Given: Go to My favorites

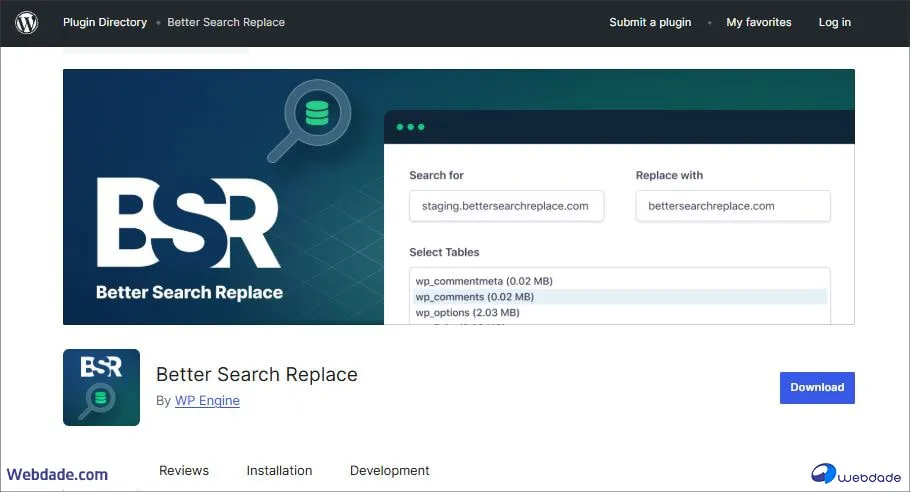Looking at the screenshot, I should (758, 22).
